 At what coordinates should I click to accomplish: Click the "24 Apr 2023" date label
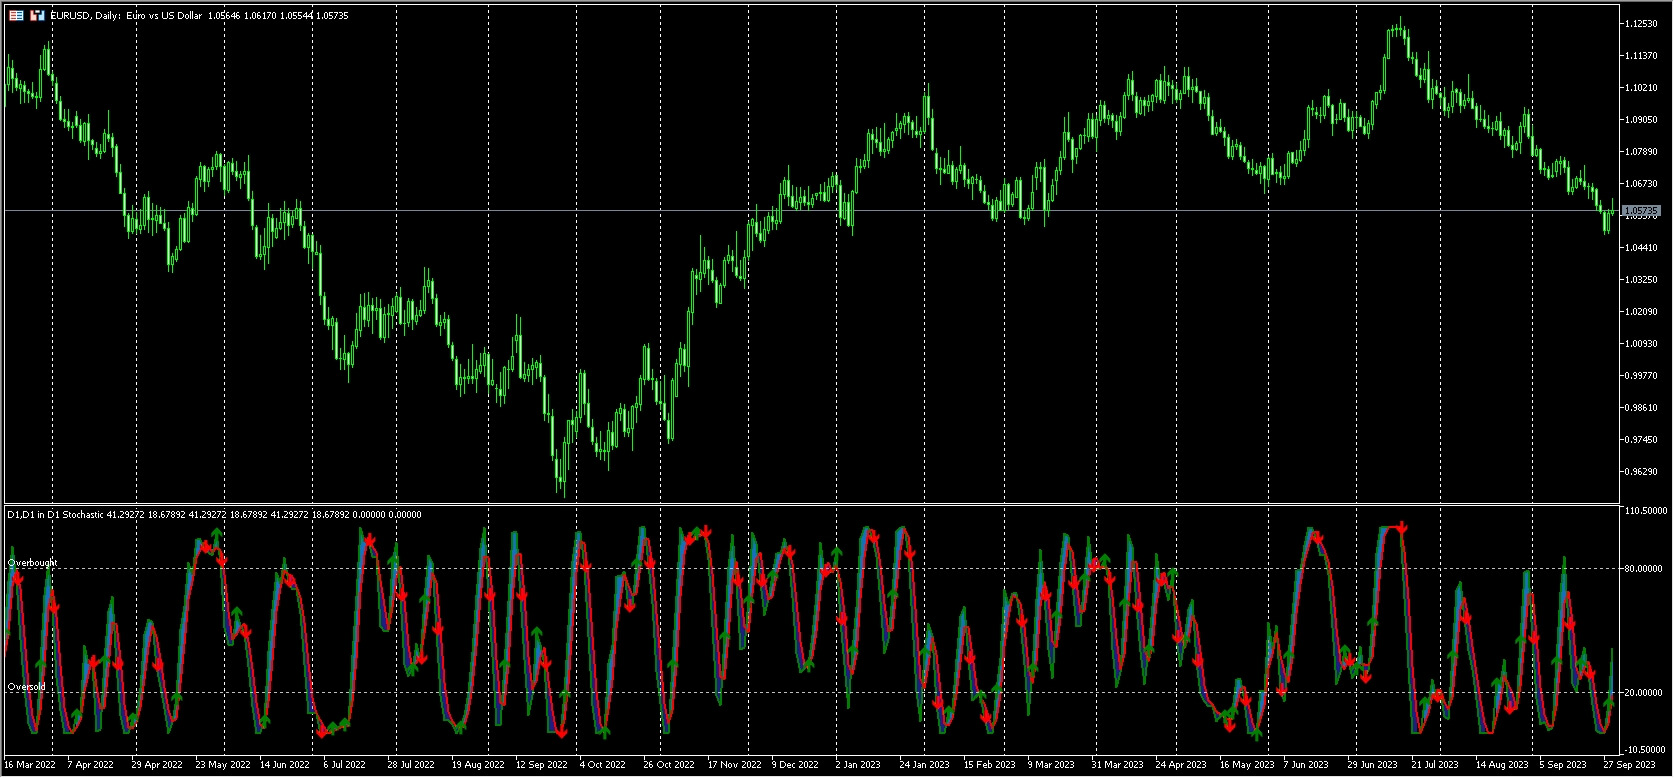[x=1181, y=765]
